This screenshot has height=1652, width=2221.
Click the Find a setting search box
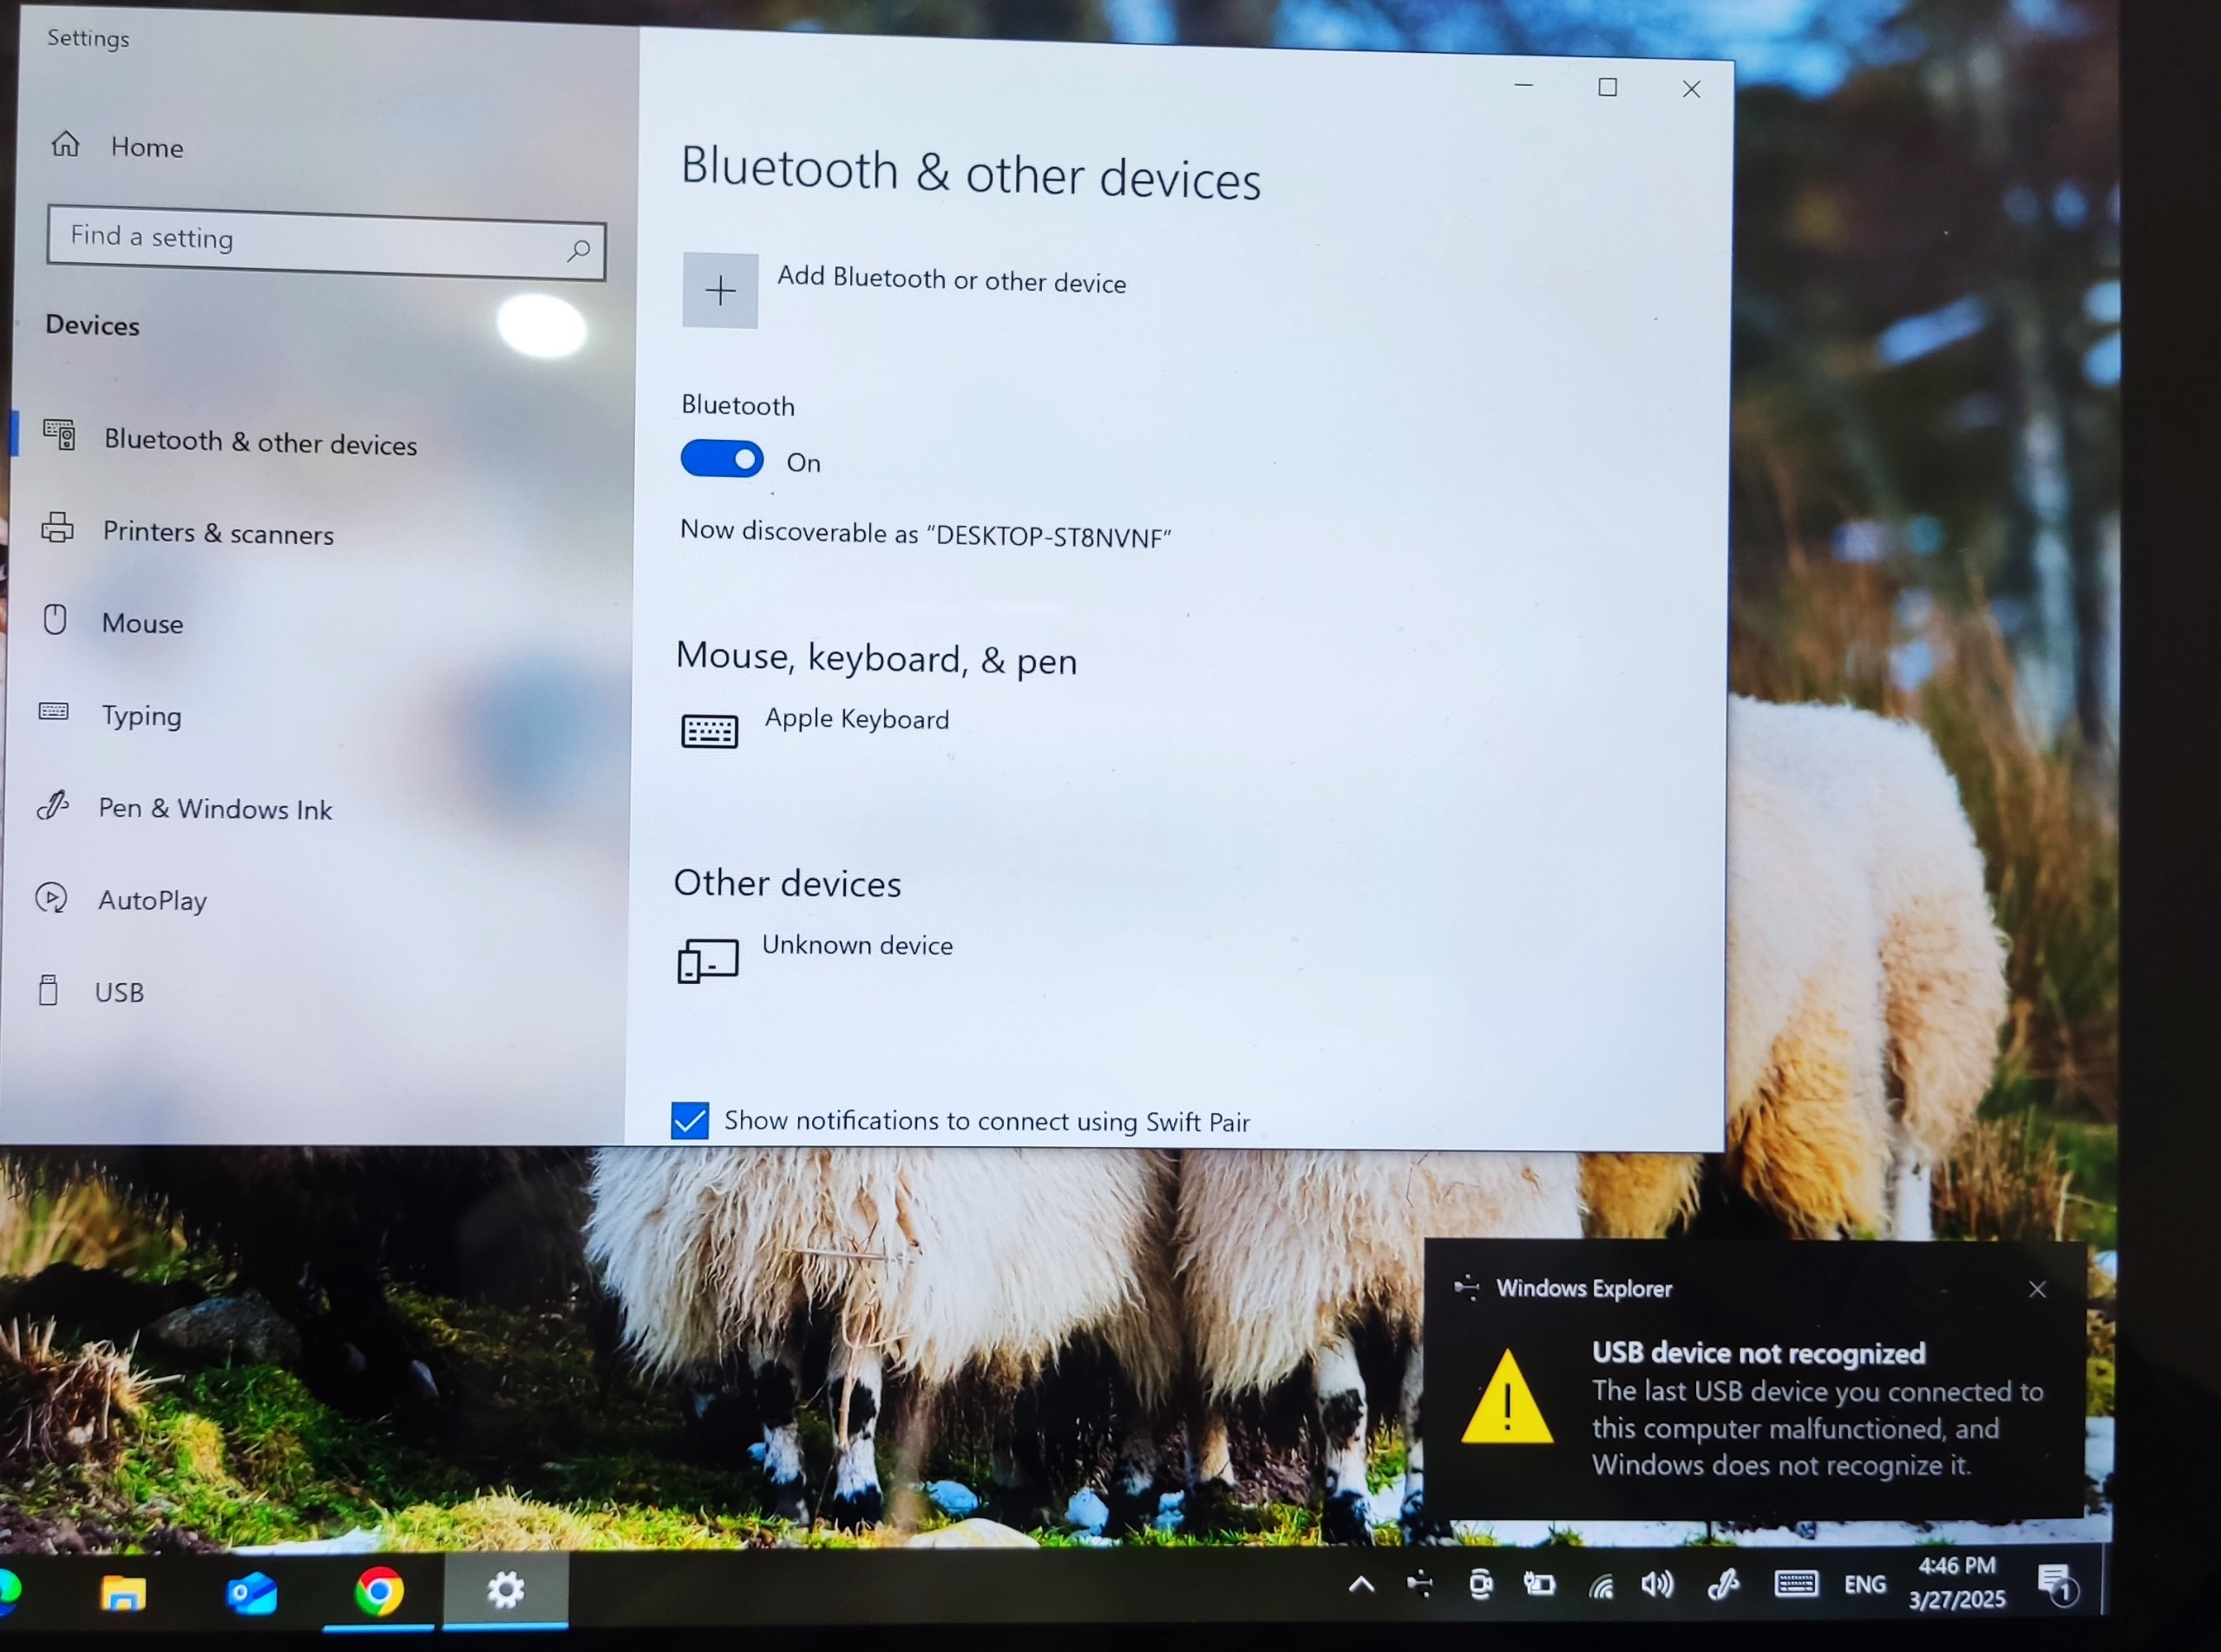300,240
